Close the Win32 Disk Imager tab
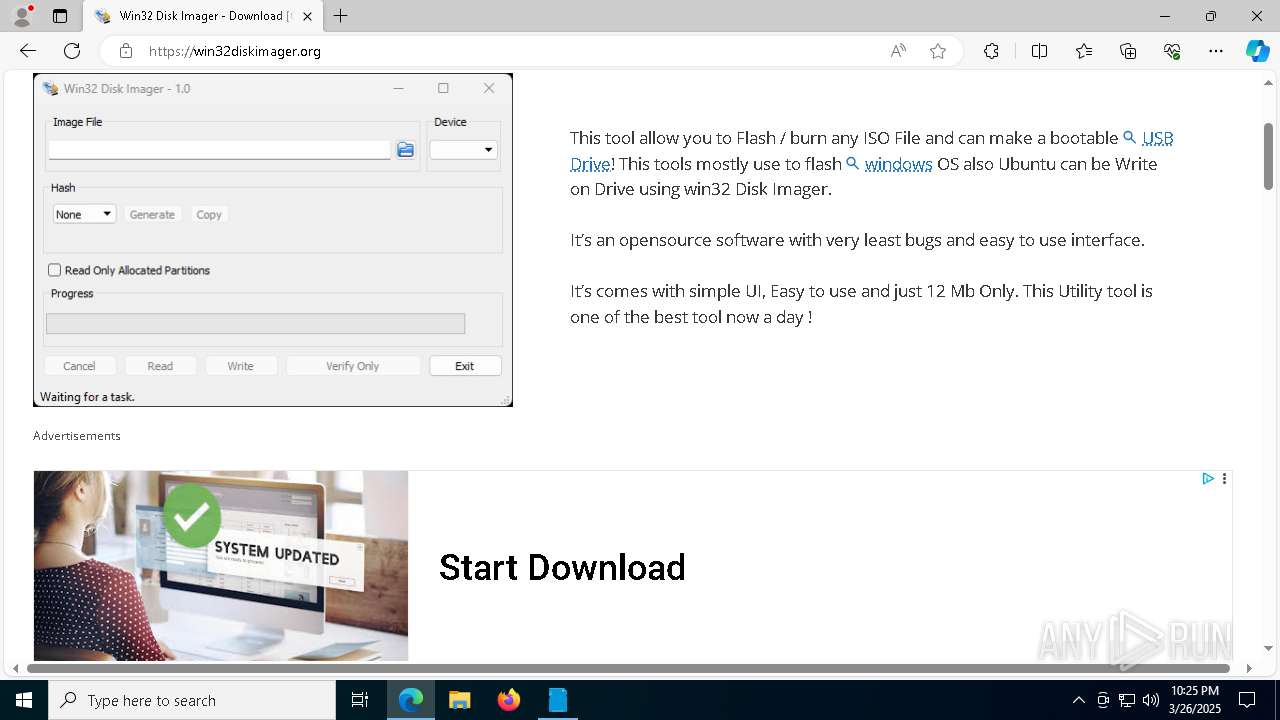 click(x=308, y=16)
